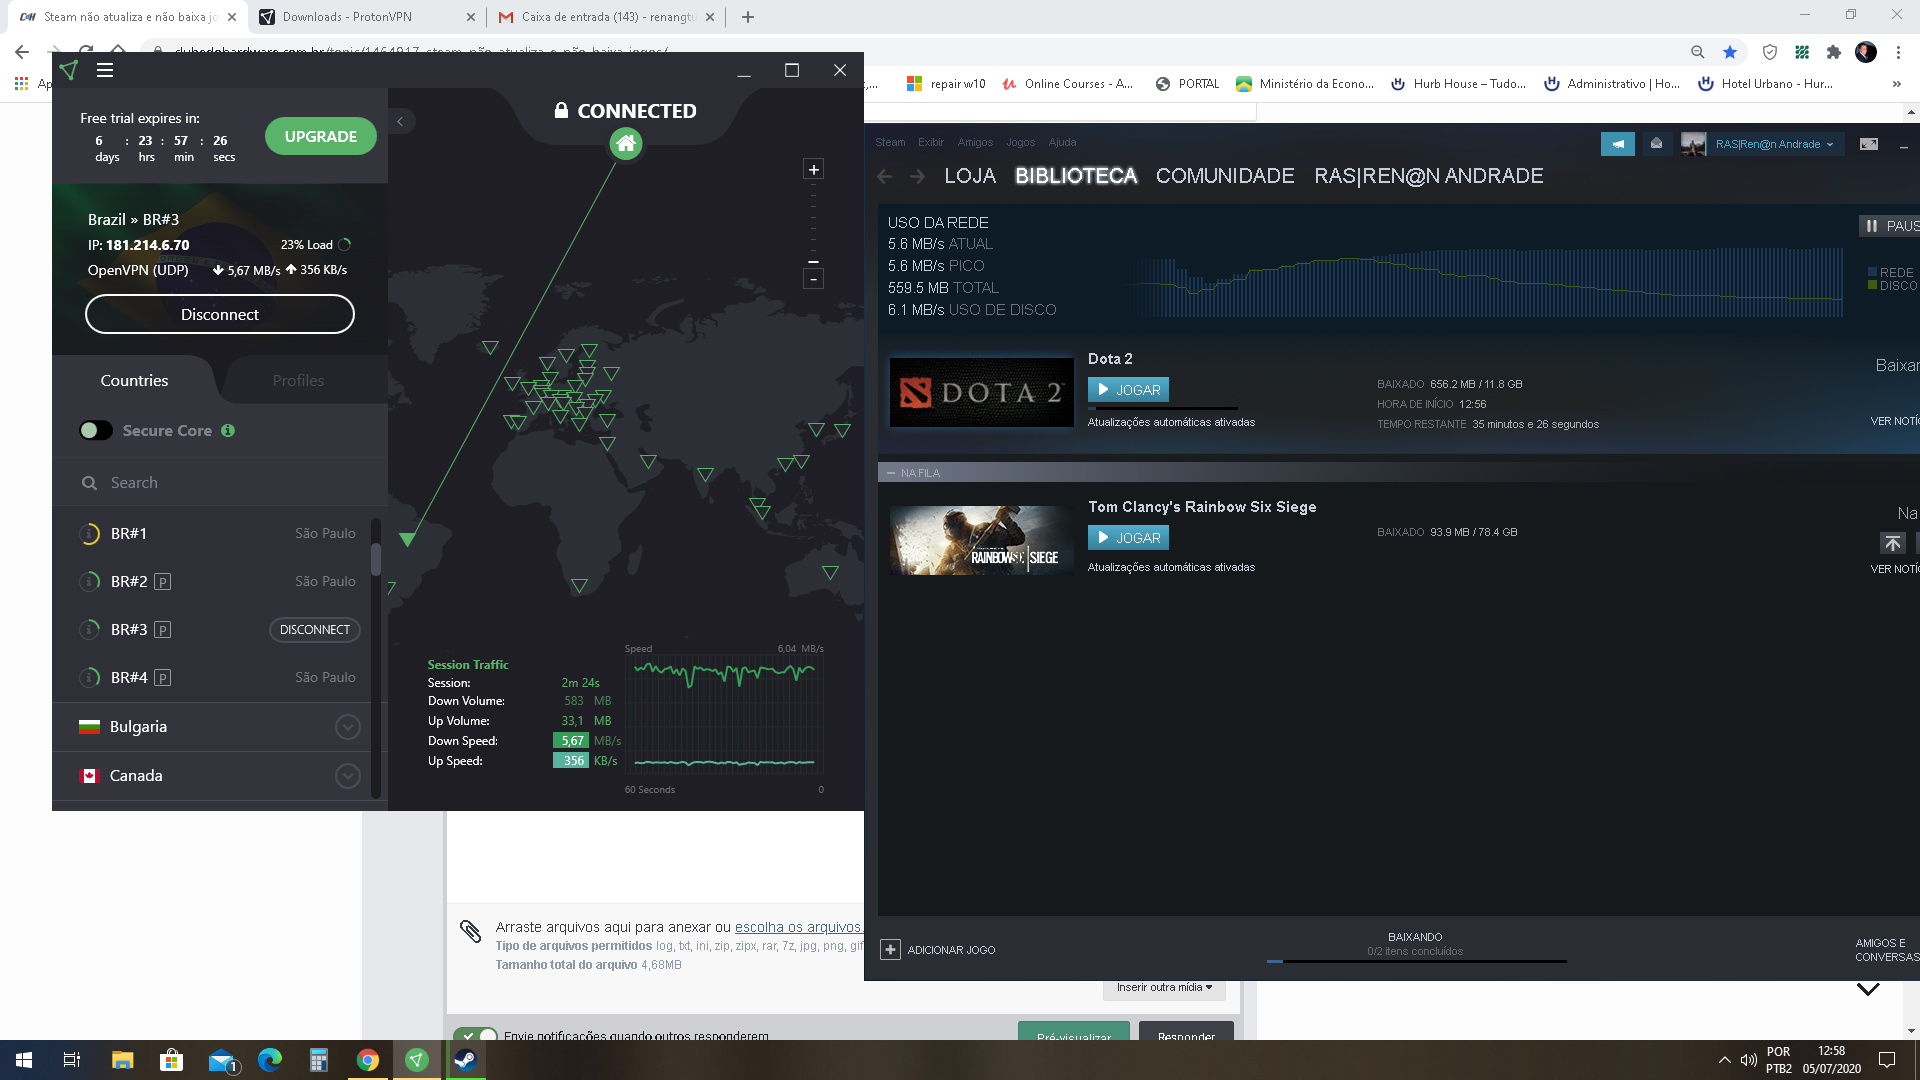Click the Chrome zoom magnifier icon in the address bar
This screenshot has width=1920, height=1080.
[1698, 52]
